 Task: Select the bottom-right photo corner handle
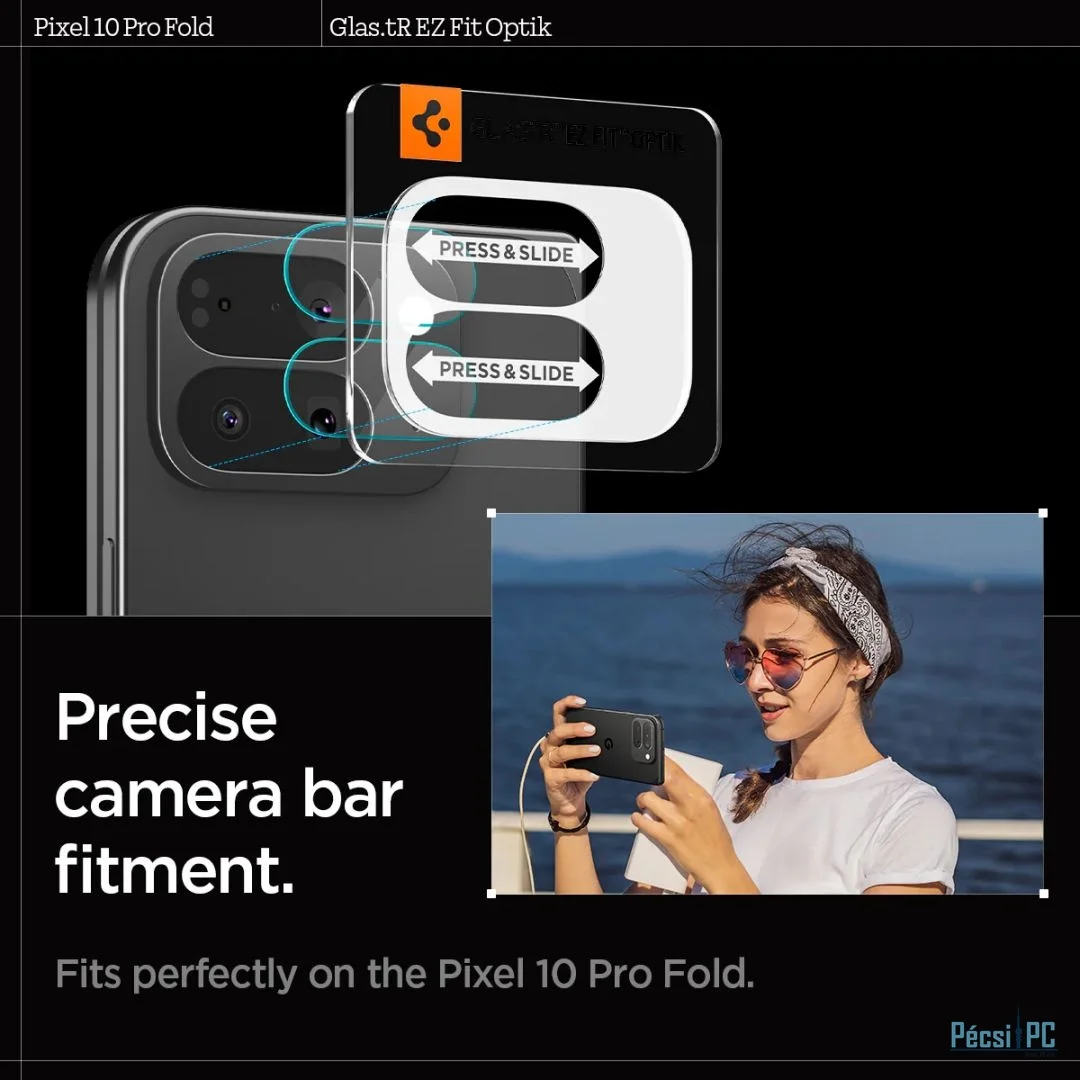coord(1043,893)
